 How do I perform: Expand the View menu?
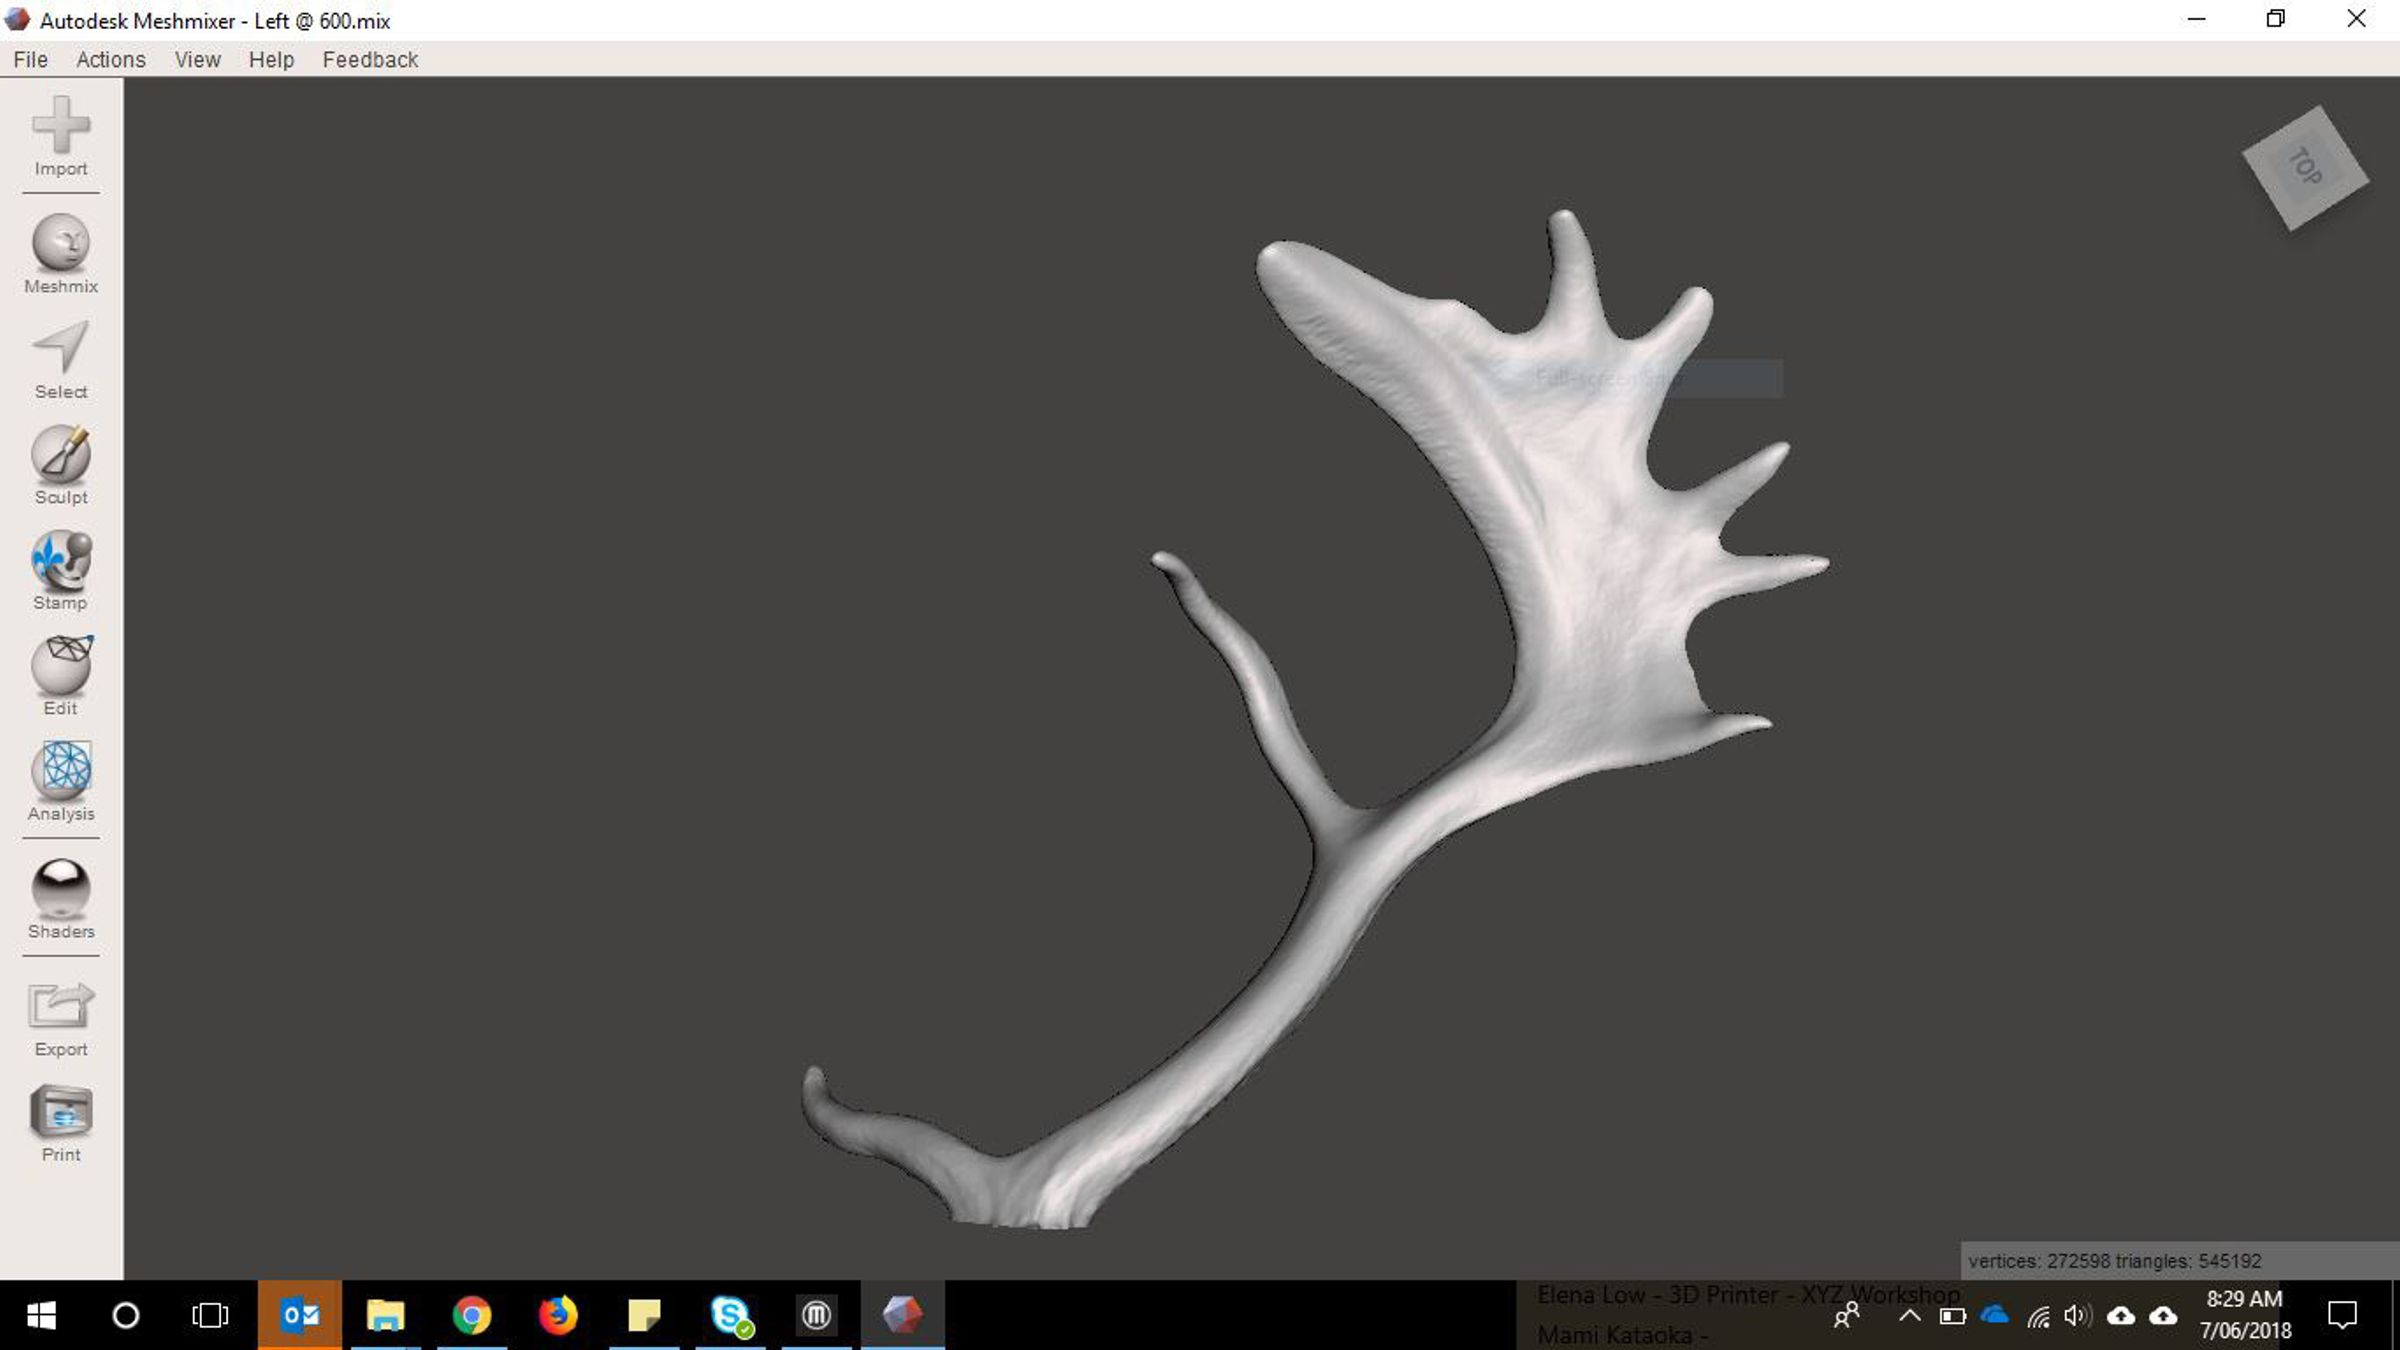[x=197, y=60]
